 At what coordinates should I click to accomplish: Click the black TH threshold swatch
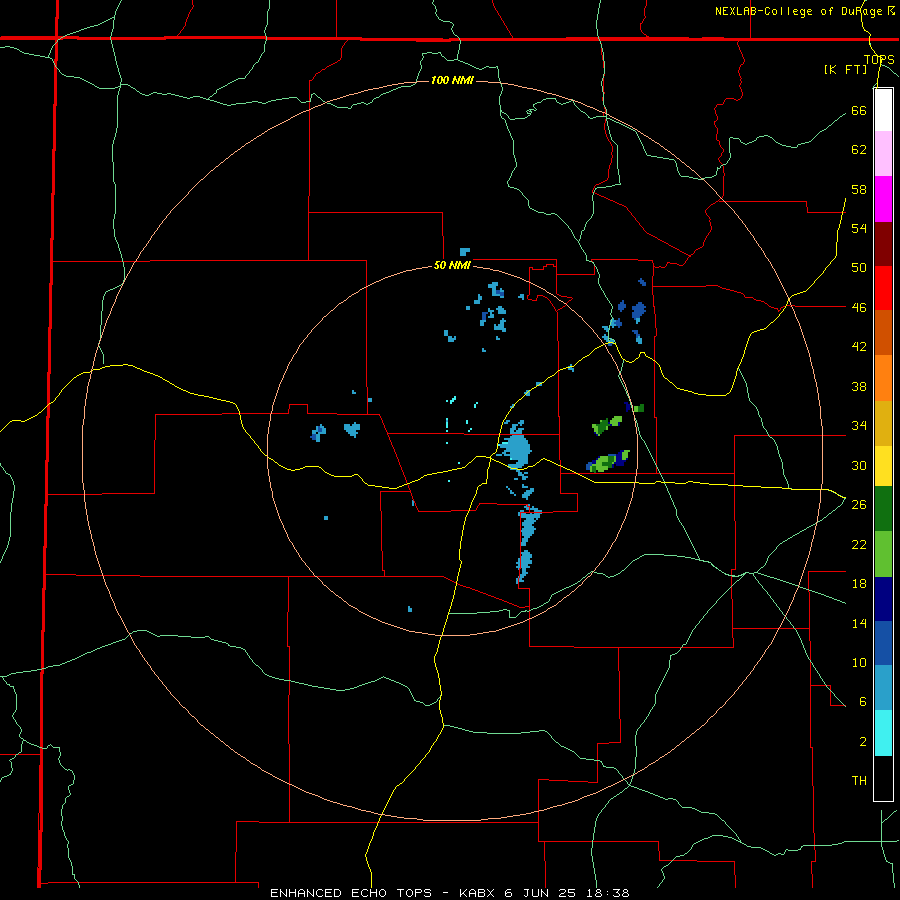tap(883, 778)
